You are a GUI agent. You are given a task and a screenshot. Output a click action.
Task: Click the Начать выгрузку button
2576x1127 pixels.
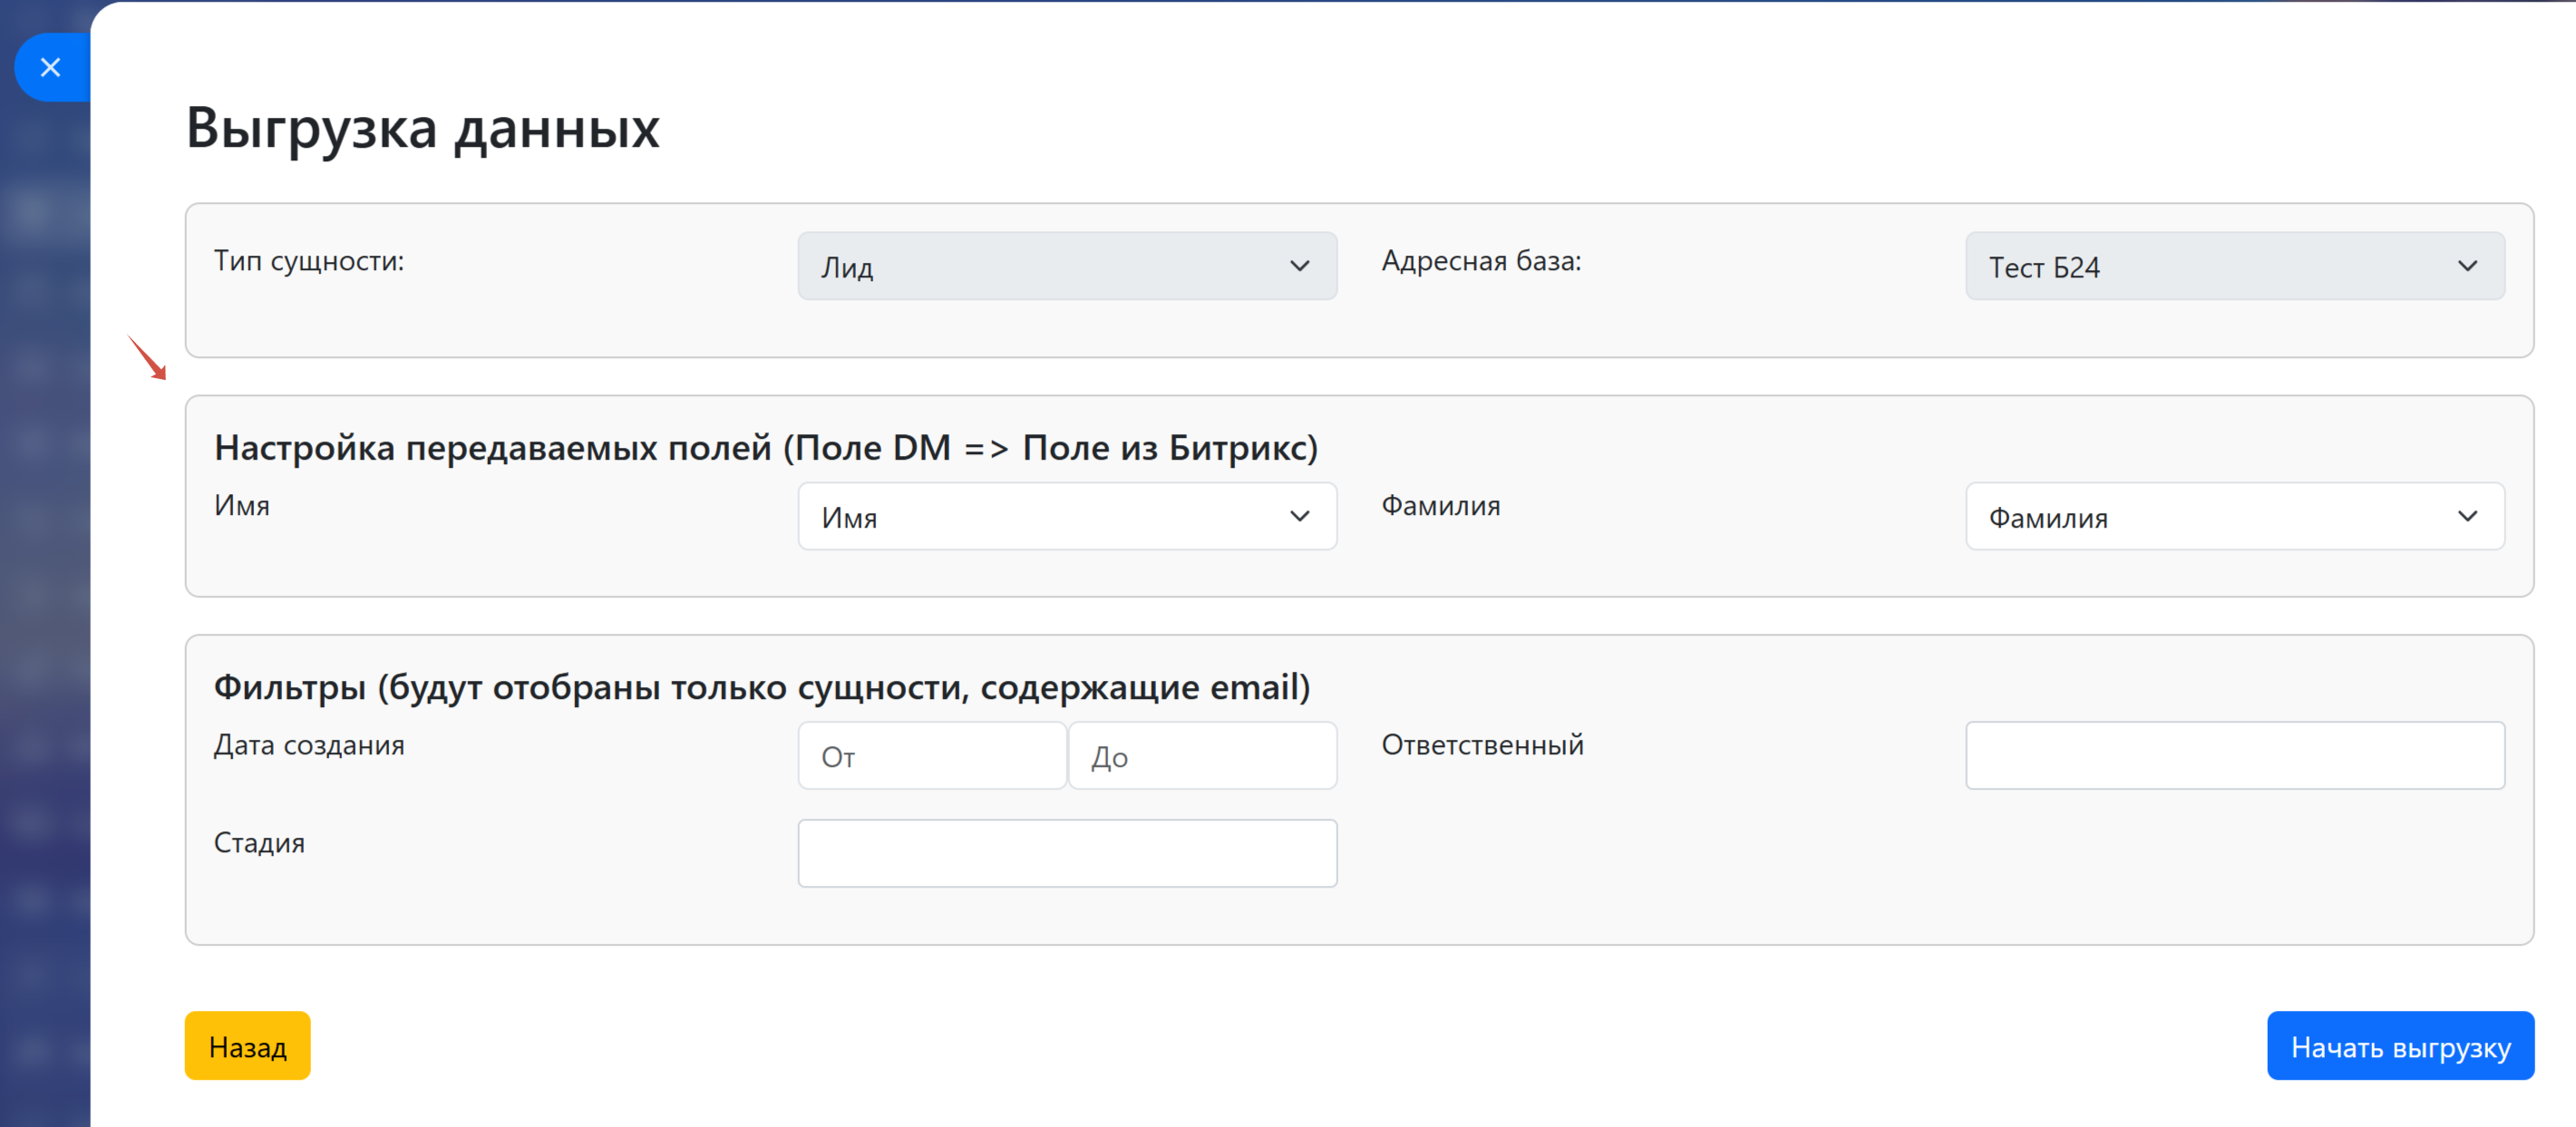coord(2399,1046)
